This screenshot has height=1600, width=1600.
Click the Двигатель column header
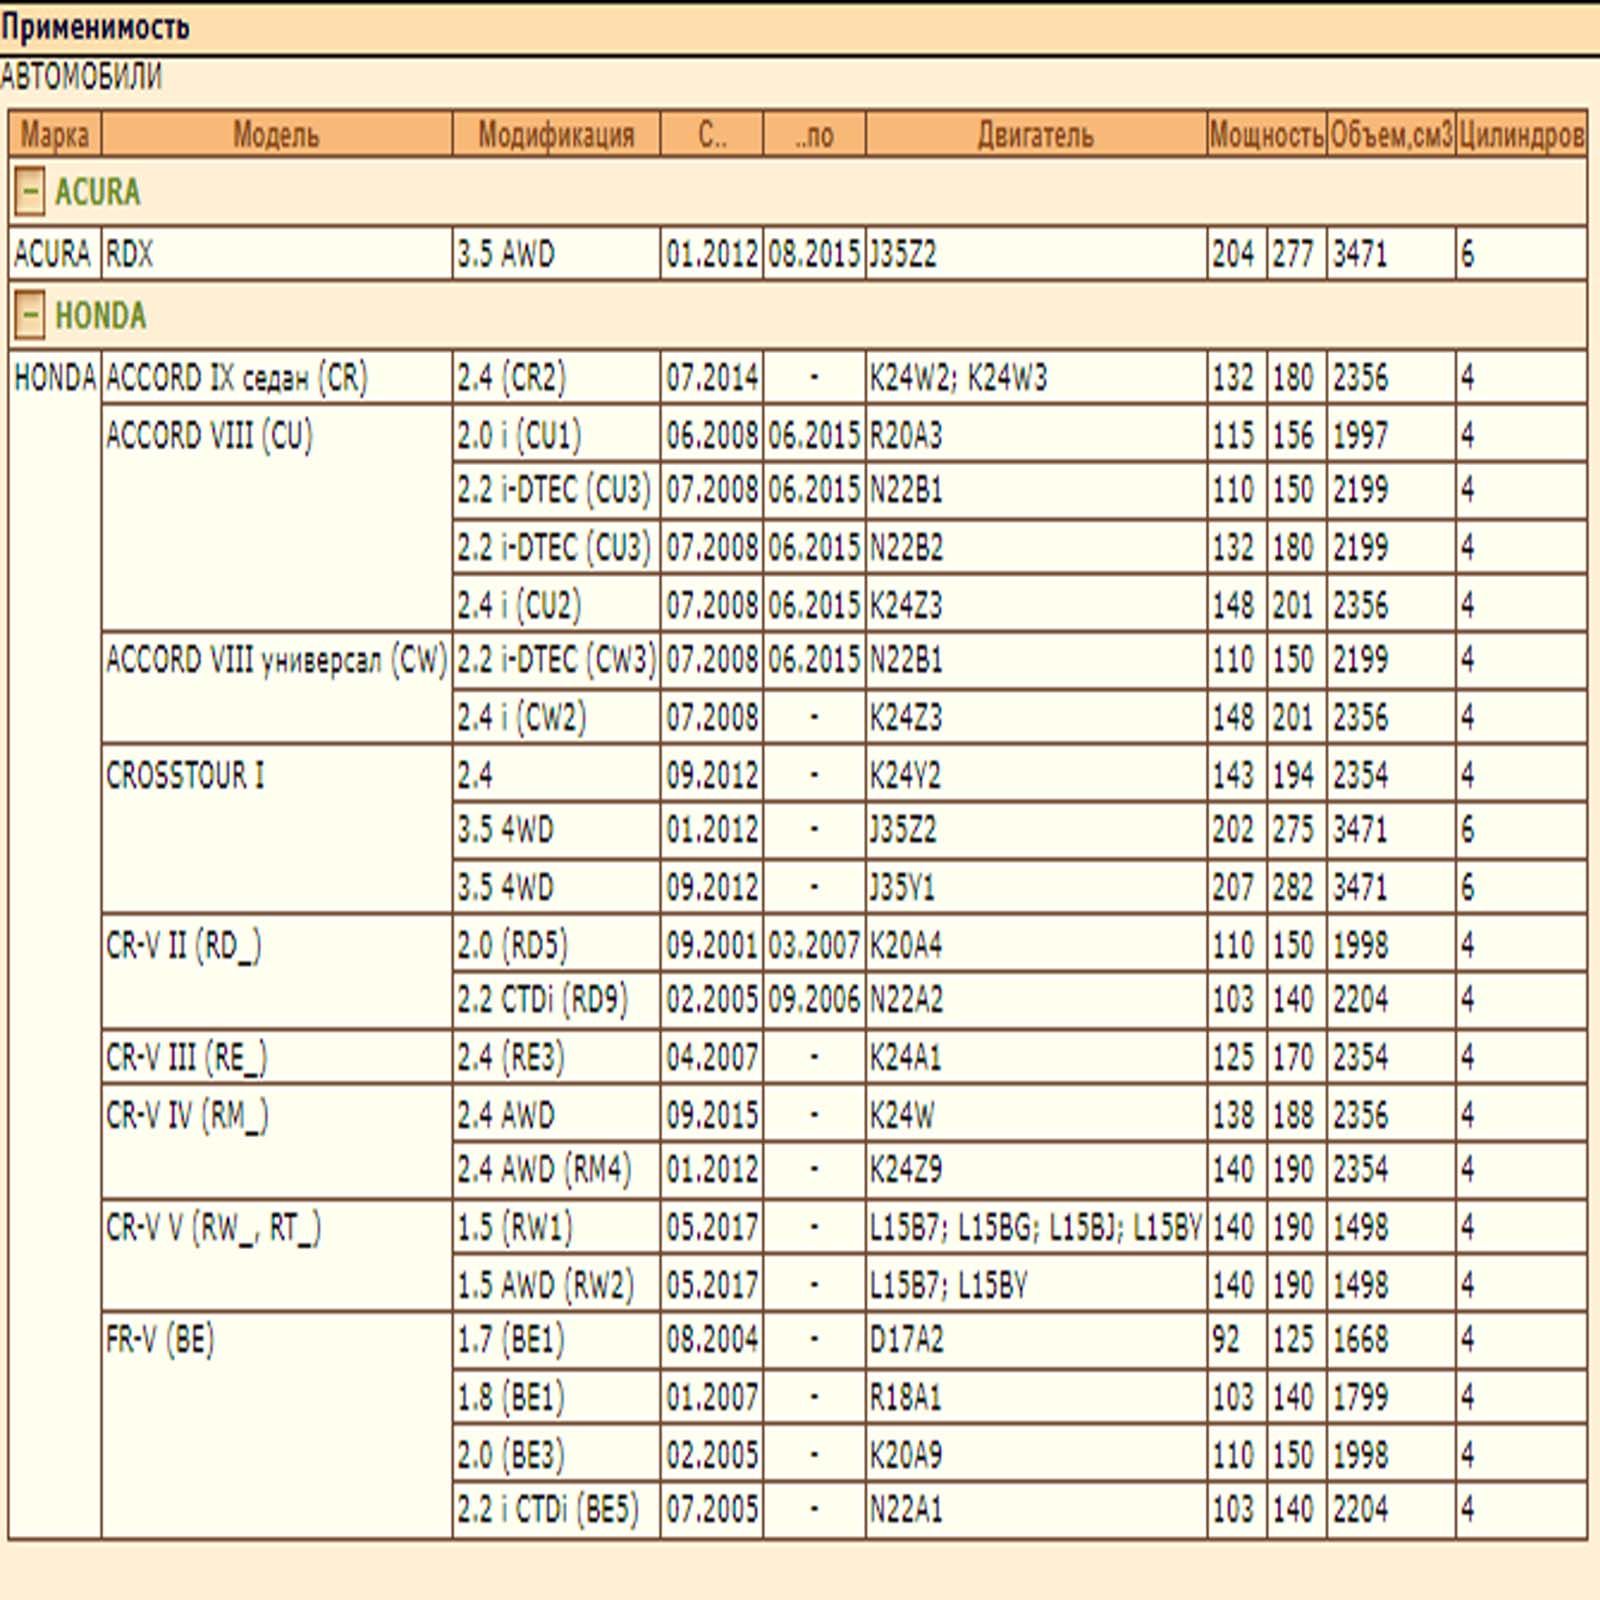(1035, 135)
